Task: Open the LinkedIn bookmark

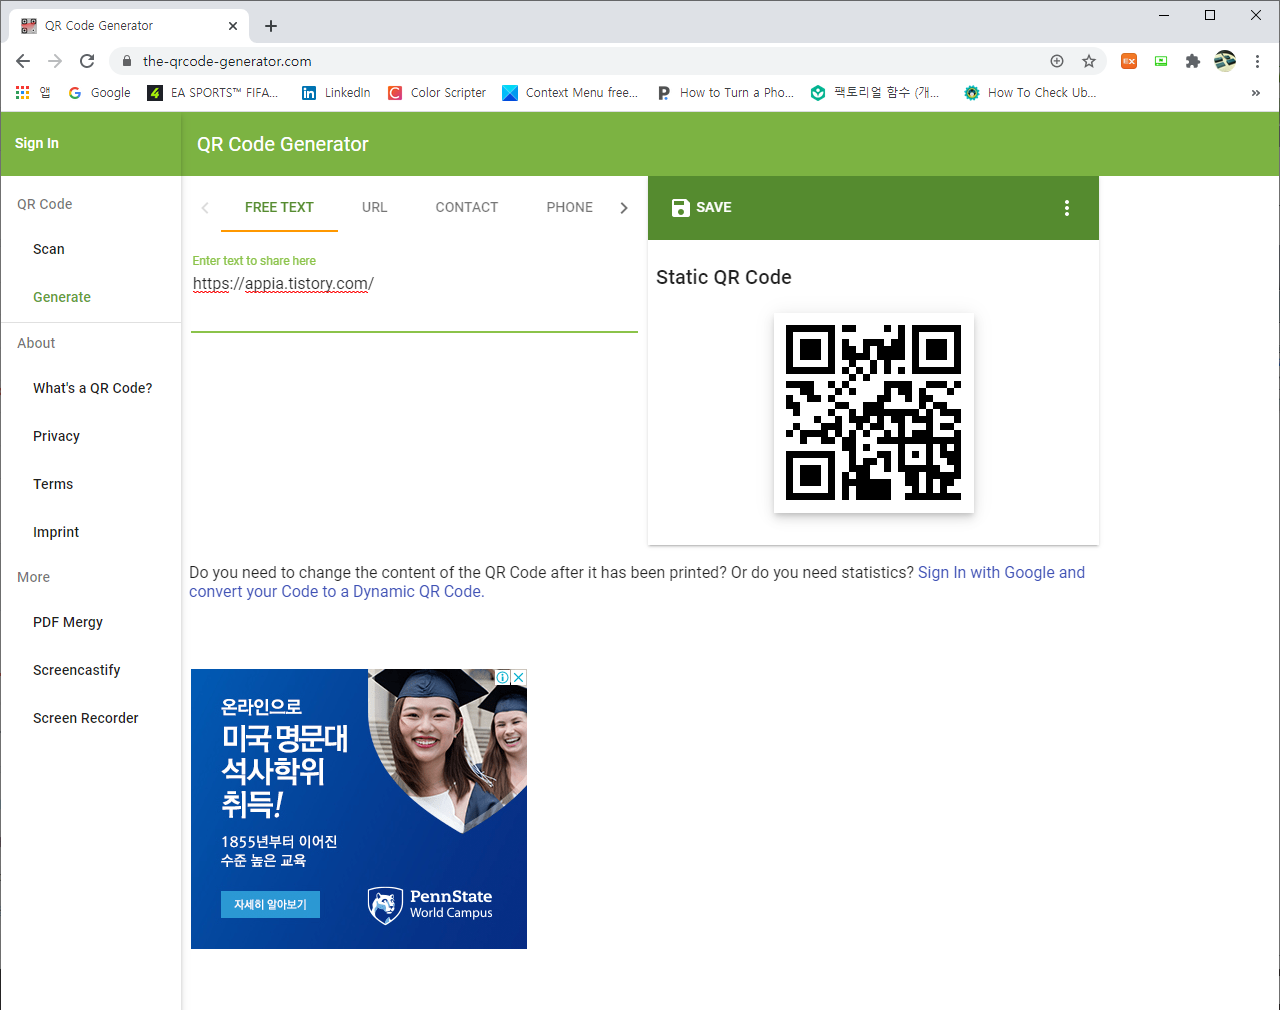Action: pyautogui.click(x=336, y=92)
